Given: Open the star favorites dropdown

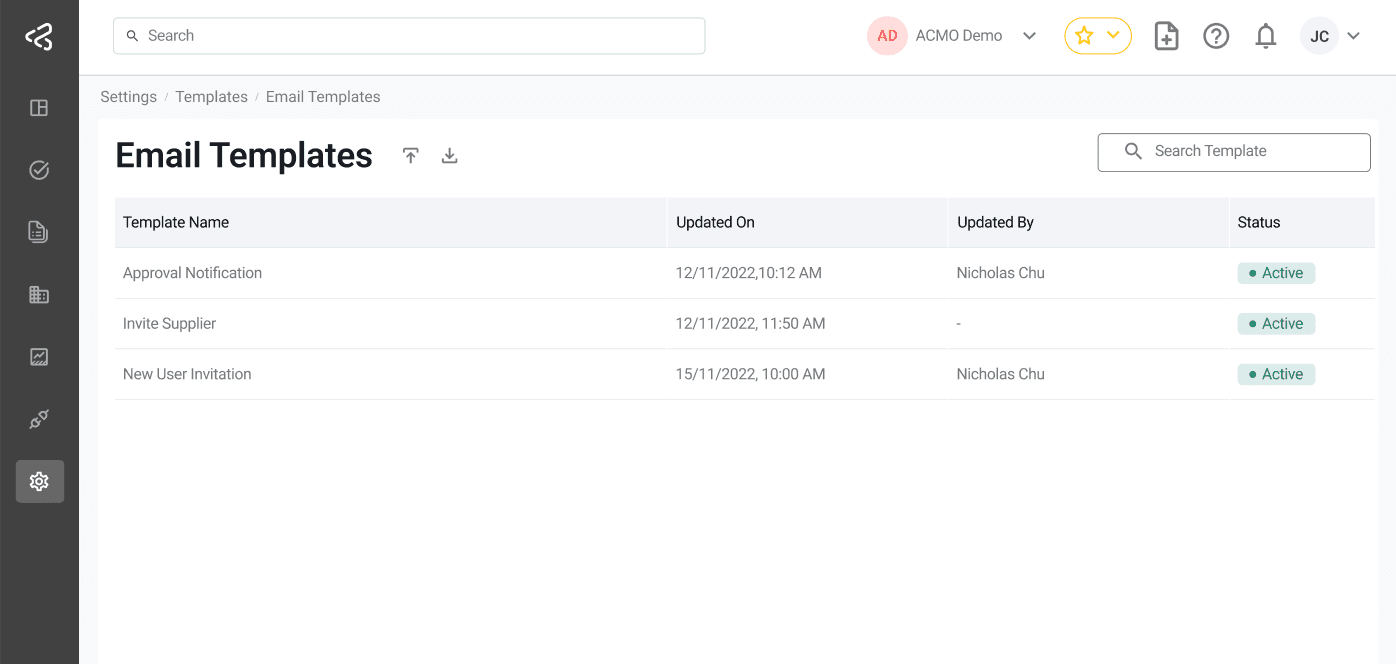Looking at the screenshot, I should click(x=1098, y=36).
